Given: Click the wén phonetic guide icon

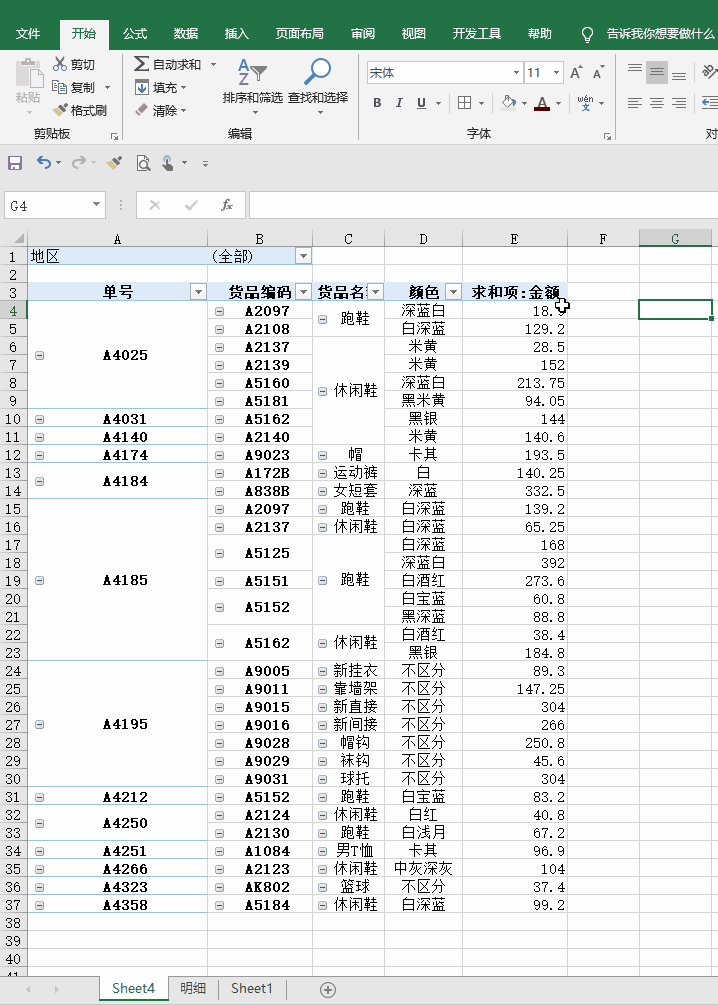Looking at the screenshot, I should (x=585, y=103).
